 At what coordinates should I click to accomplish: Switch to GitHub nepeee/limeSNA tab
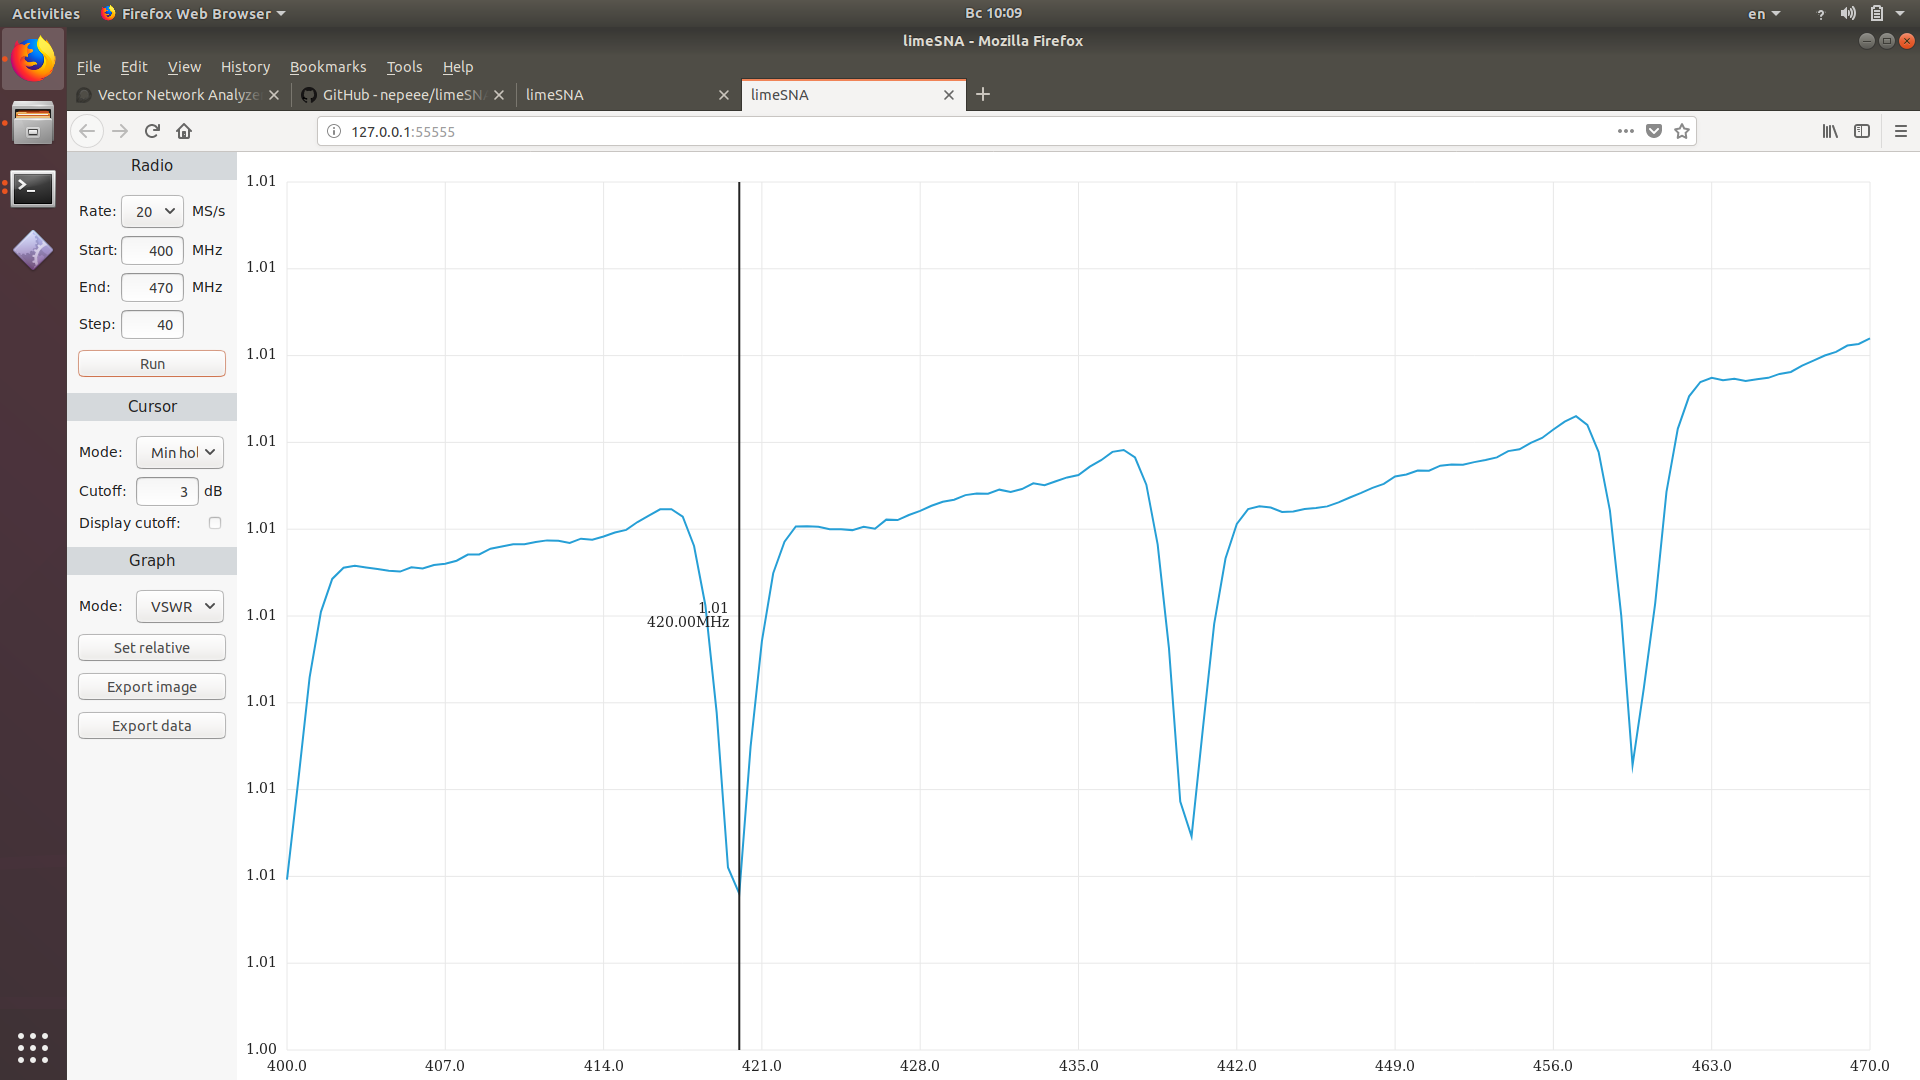pyautogui.click(x=400, y=95)
